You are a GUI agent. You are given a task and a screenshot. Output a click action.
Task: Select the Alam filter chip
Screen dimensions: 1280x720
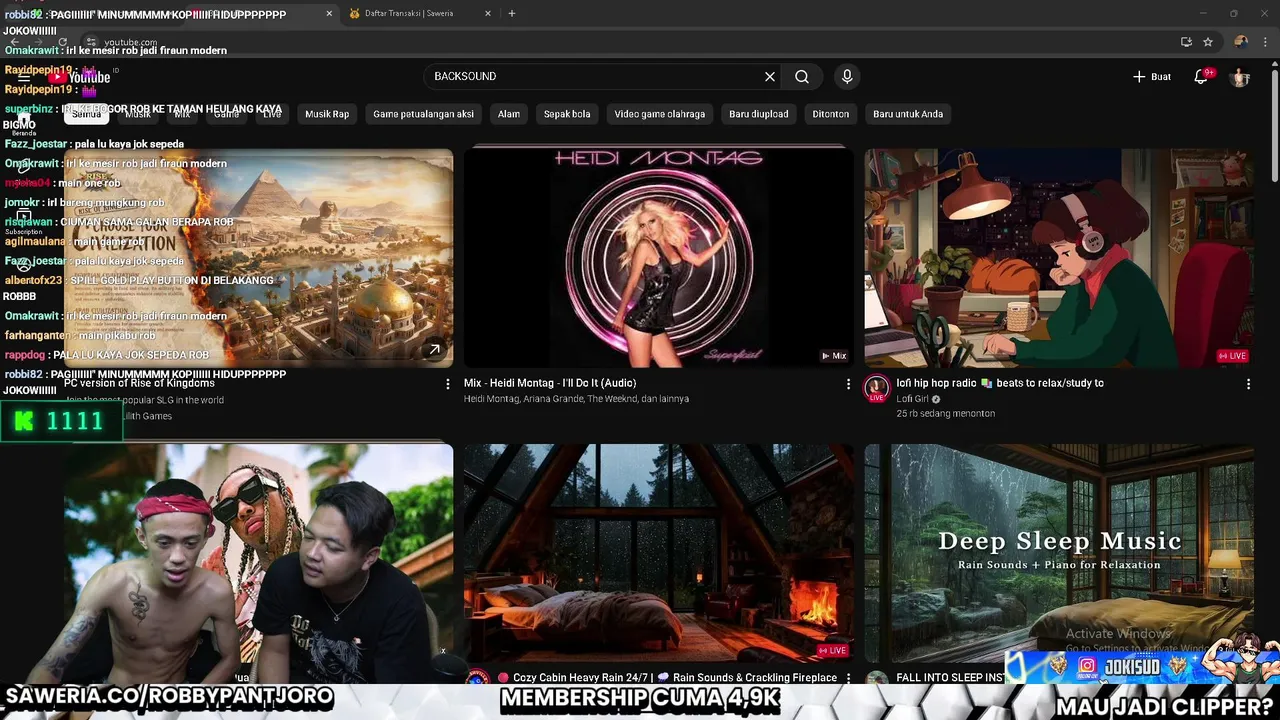coord(509,114)
